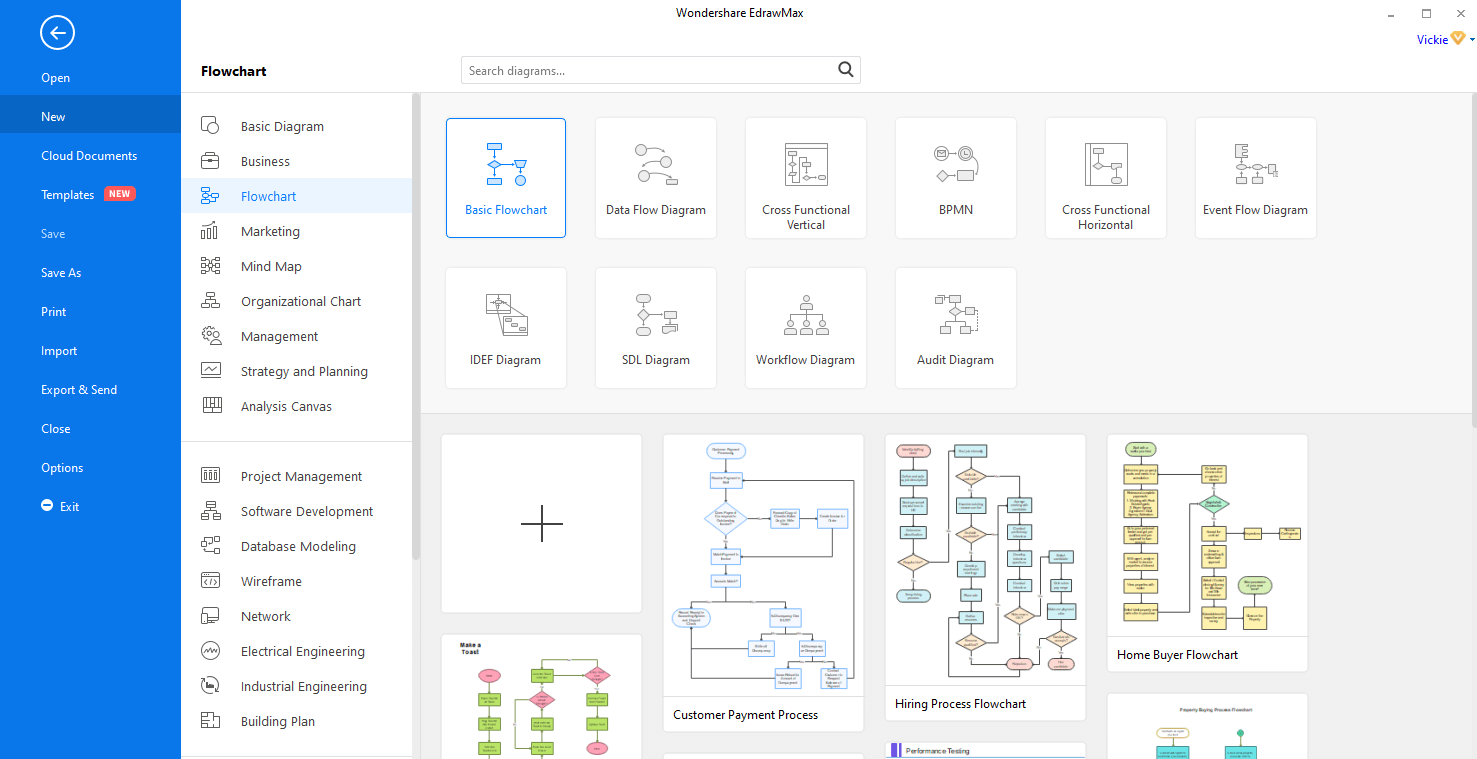1477x759 pixels.
Task: Click the premium diamond icon near Vickie
Action: pos(1458,39)
